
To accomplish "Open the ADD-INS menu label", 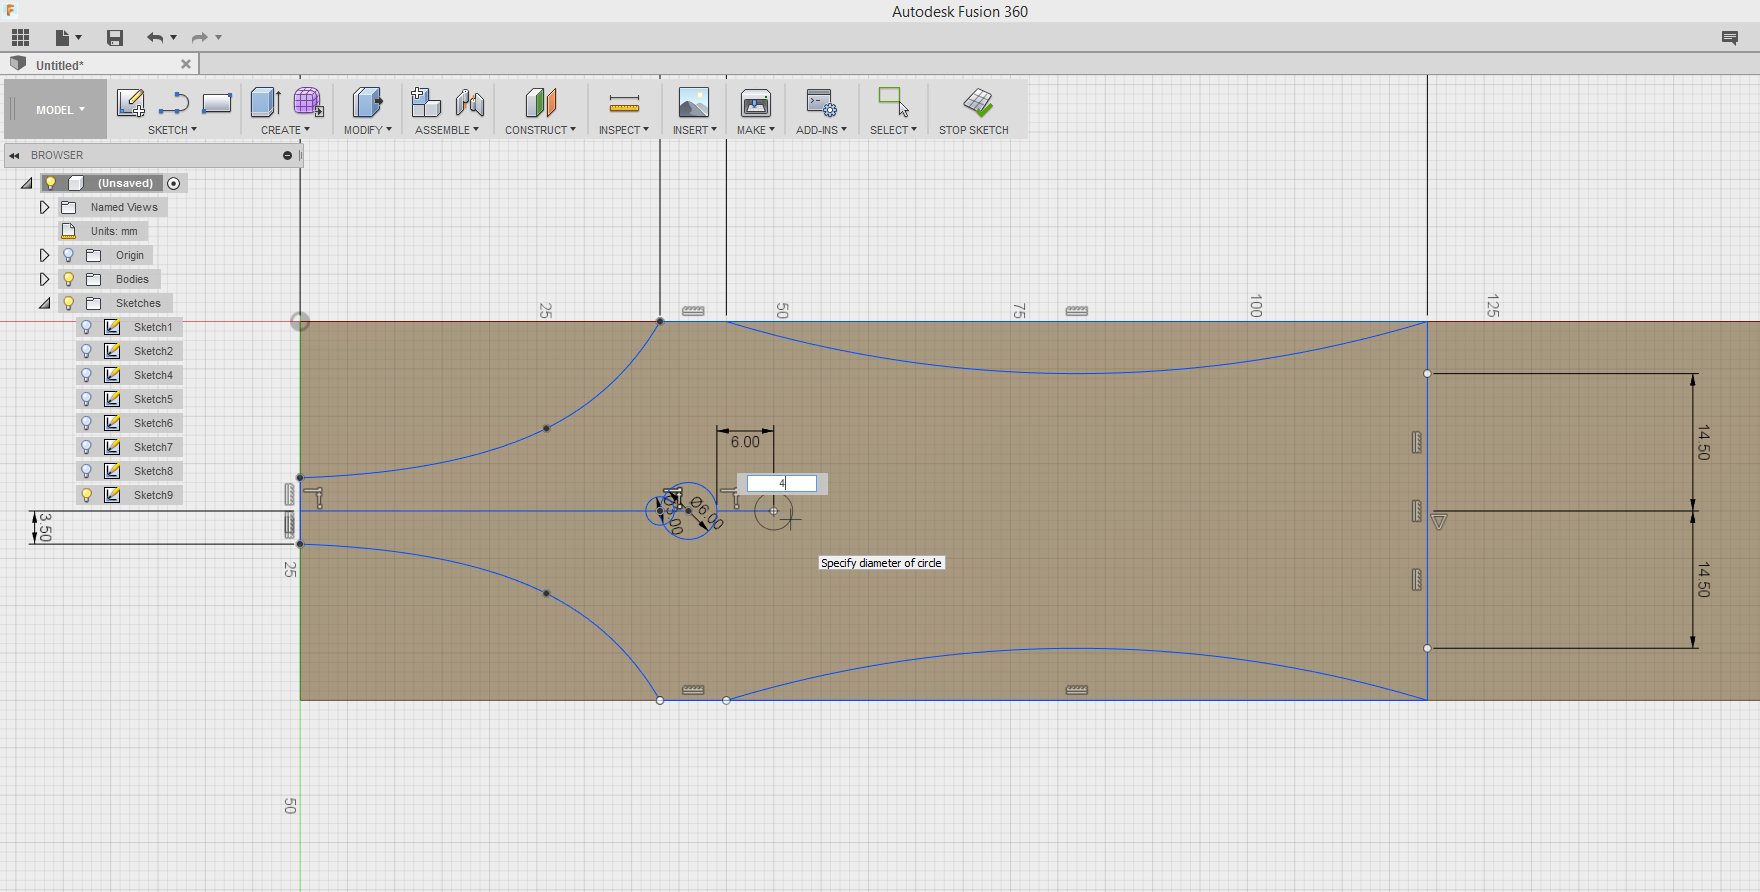I will point(821,130).
